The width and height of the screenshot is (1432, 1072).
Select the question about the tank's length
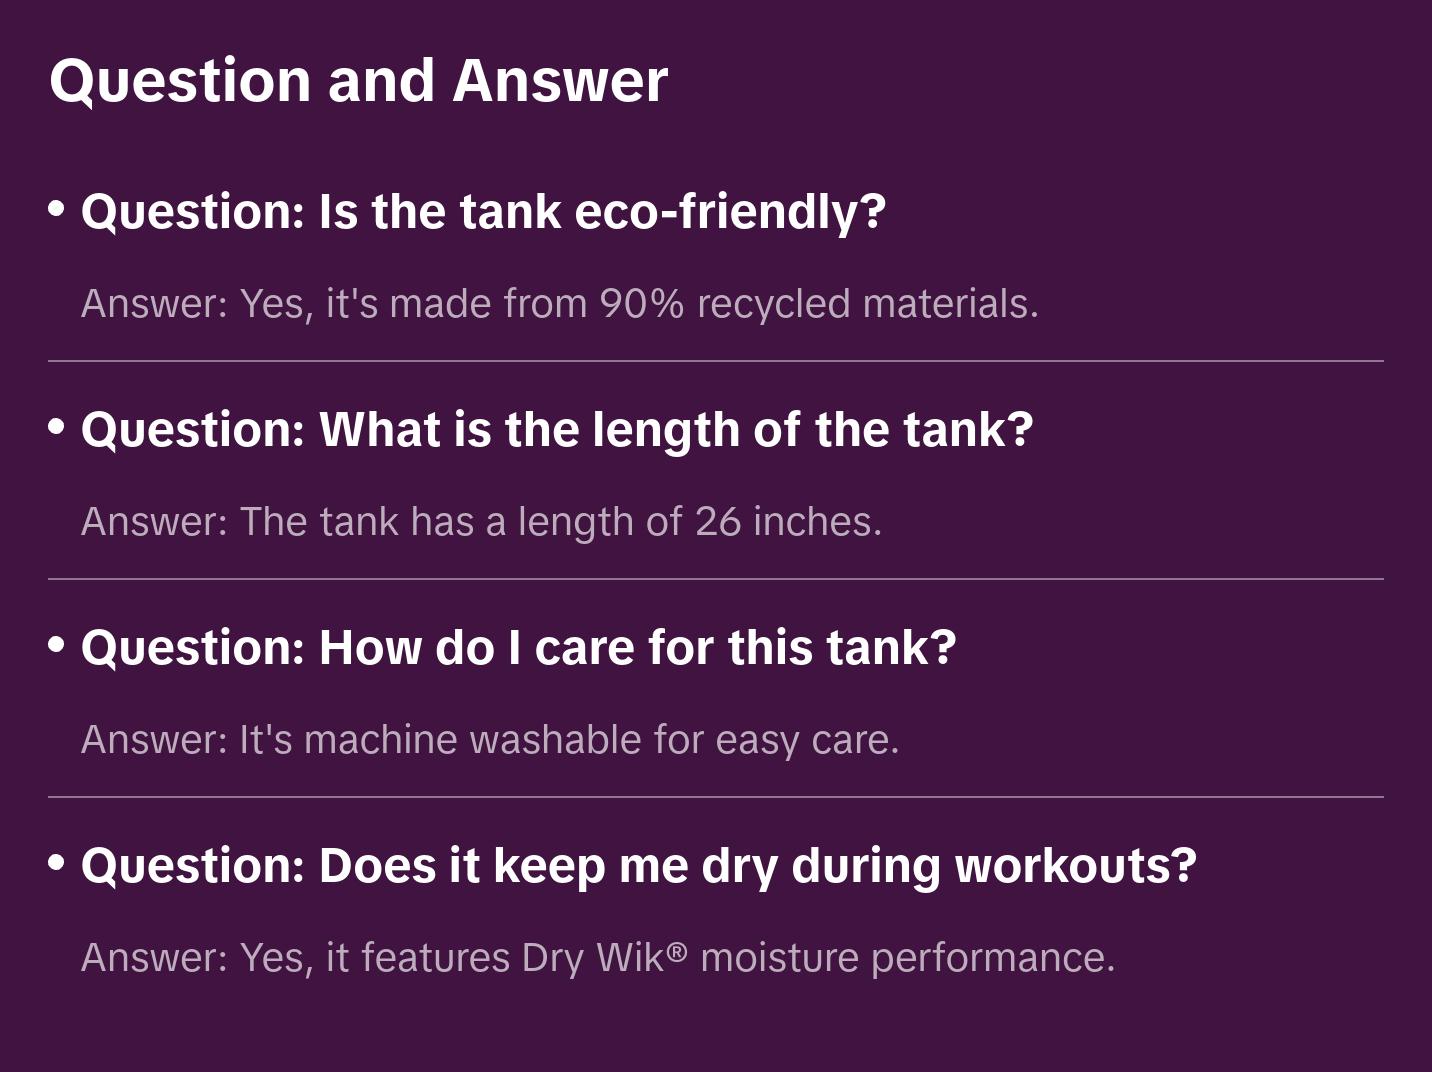[x=556, y=430]
